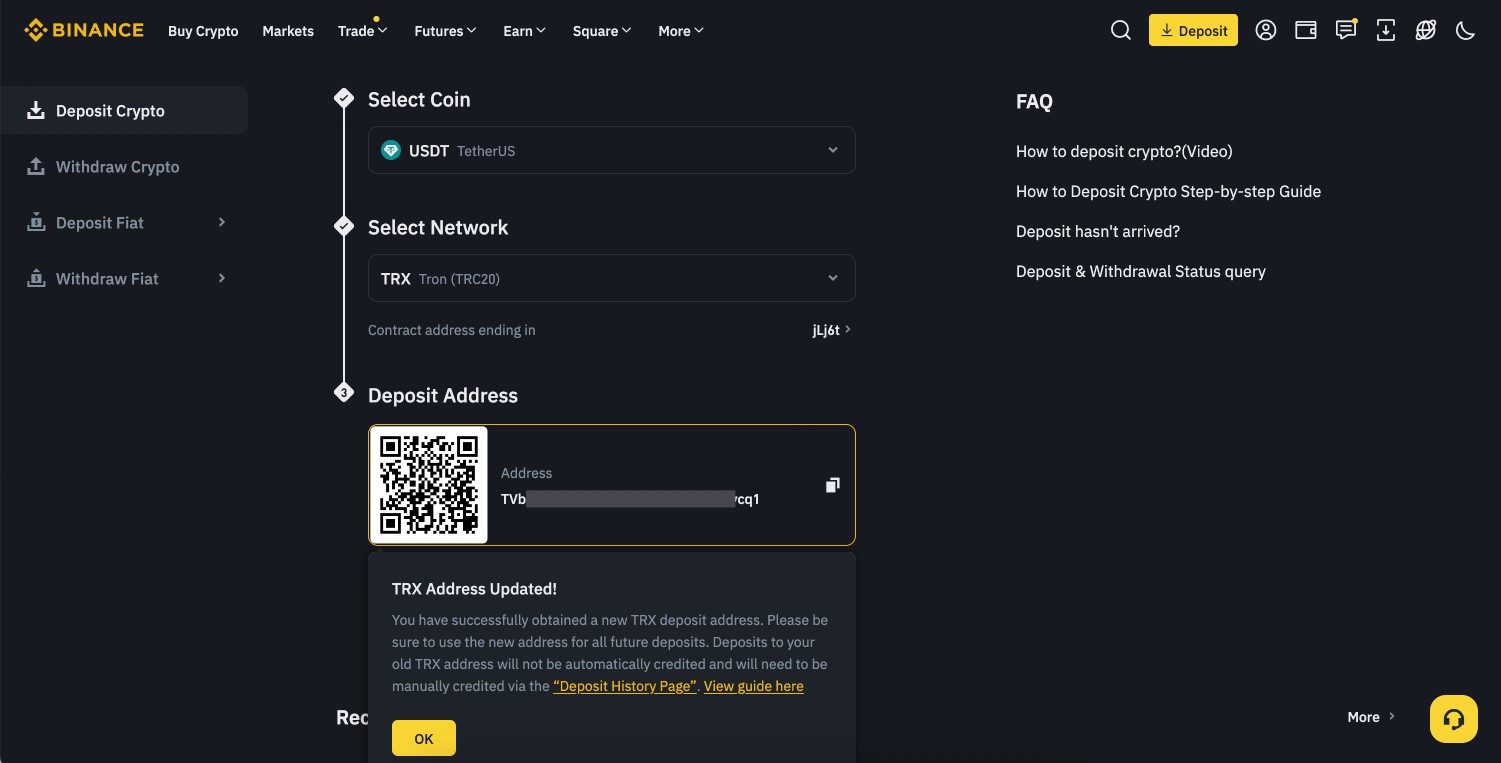The width and height of the screenshot is (1501, 763).
Task: Copy the deposit address icon
Action: pos(832,485)
